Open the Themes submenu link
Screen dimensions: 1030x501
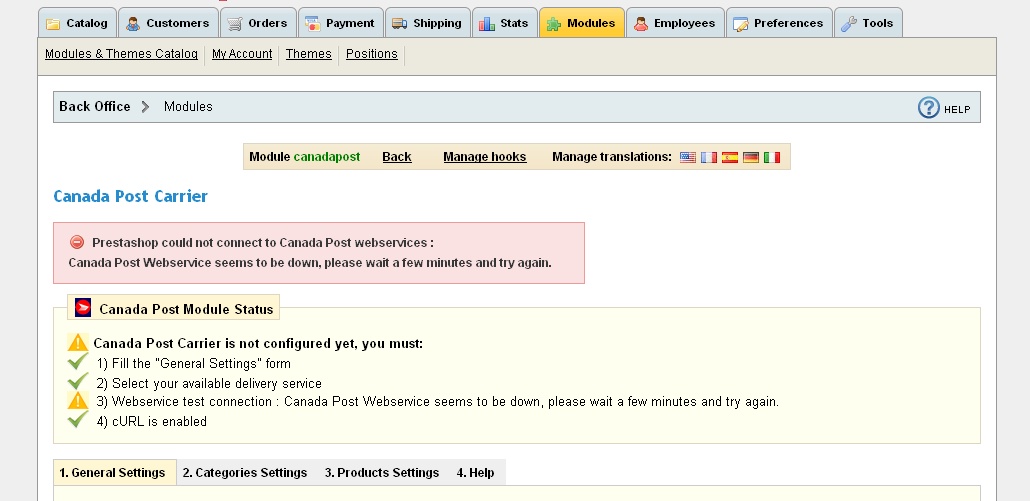(x=309, y=54)
